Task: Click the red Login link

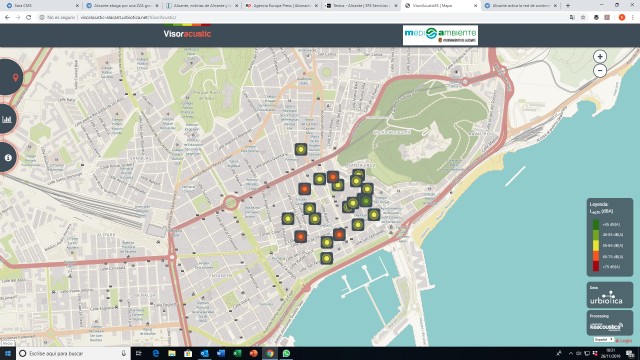Action: [624, 340]
